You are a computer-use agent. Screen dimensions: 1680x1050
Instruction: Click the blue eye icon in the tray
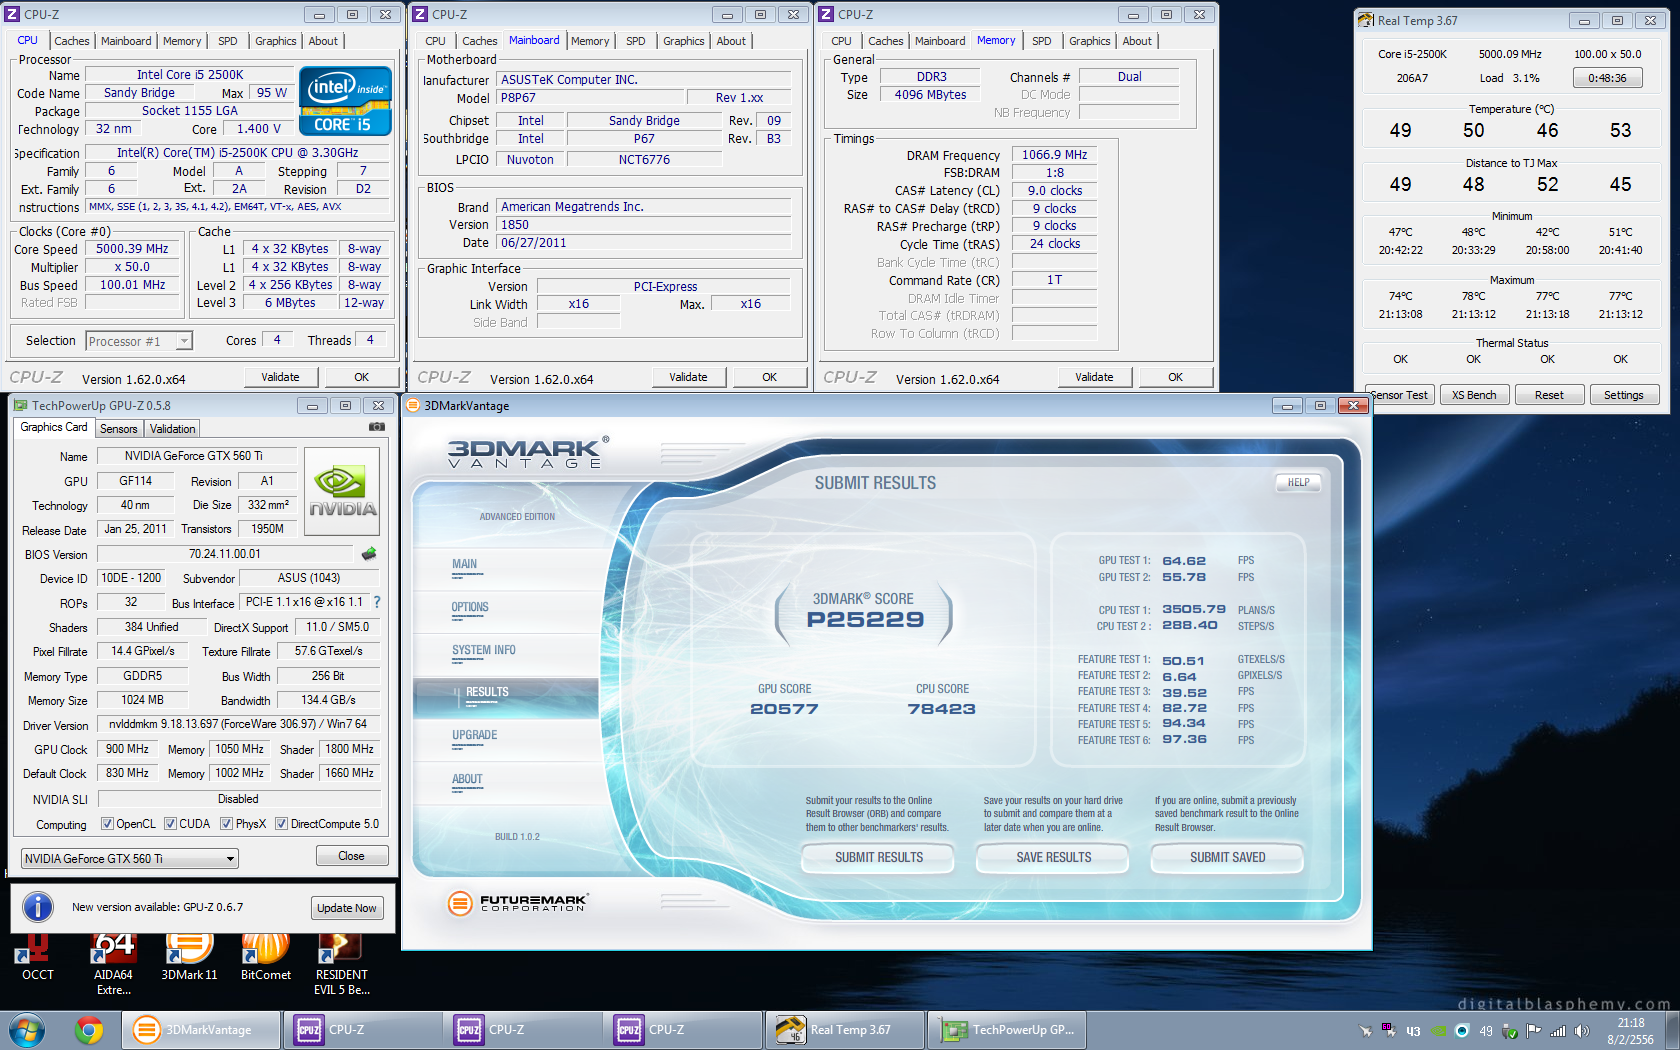pyautogui.click(x=1462, y=1031)
